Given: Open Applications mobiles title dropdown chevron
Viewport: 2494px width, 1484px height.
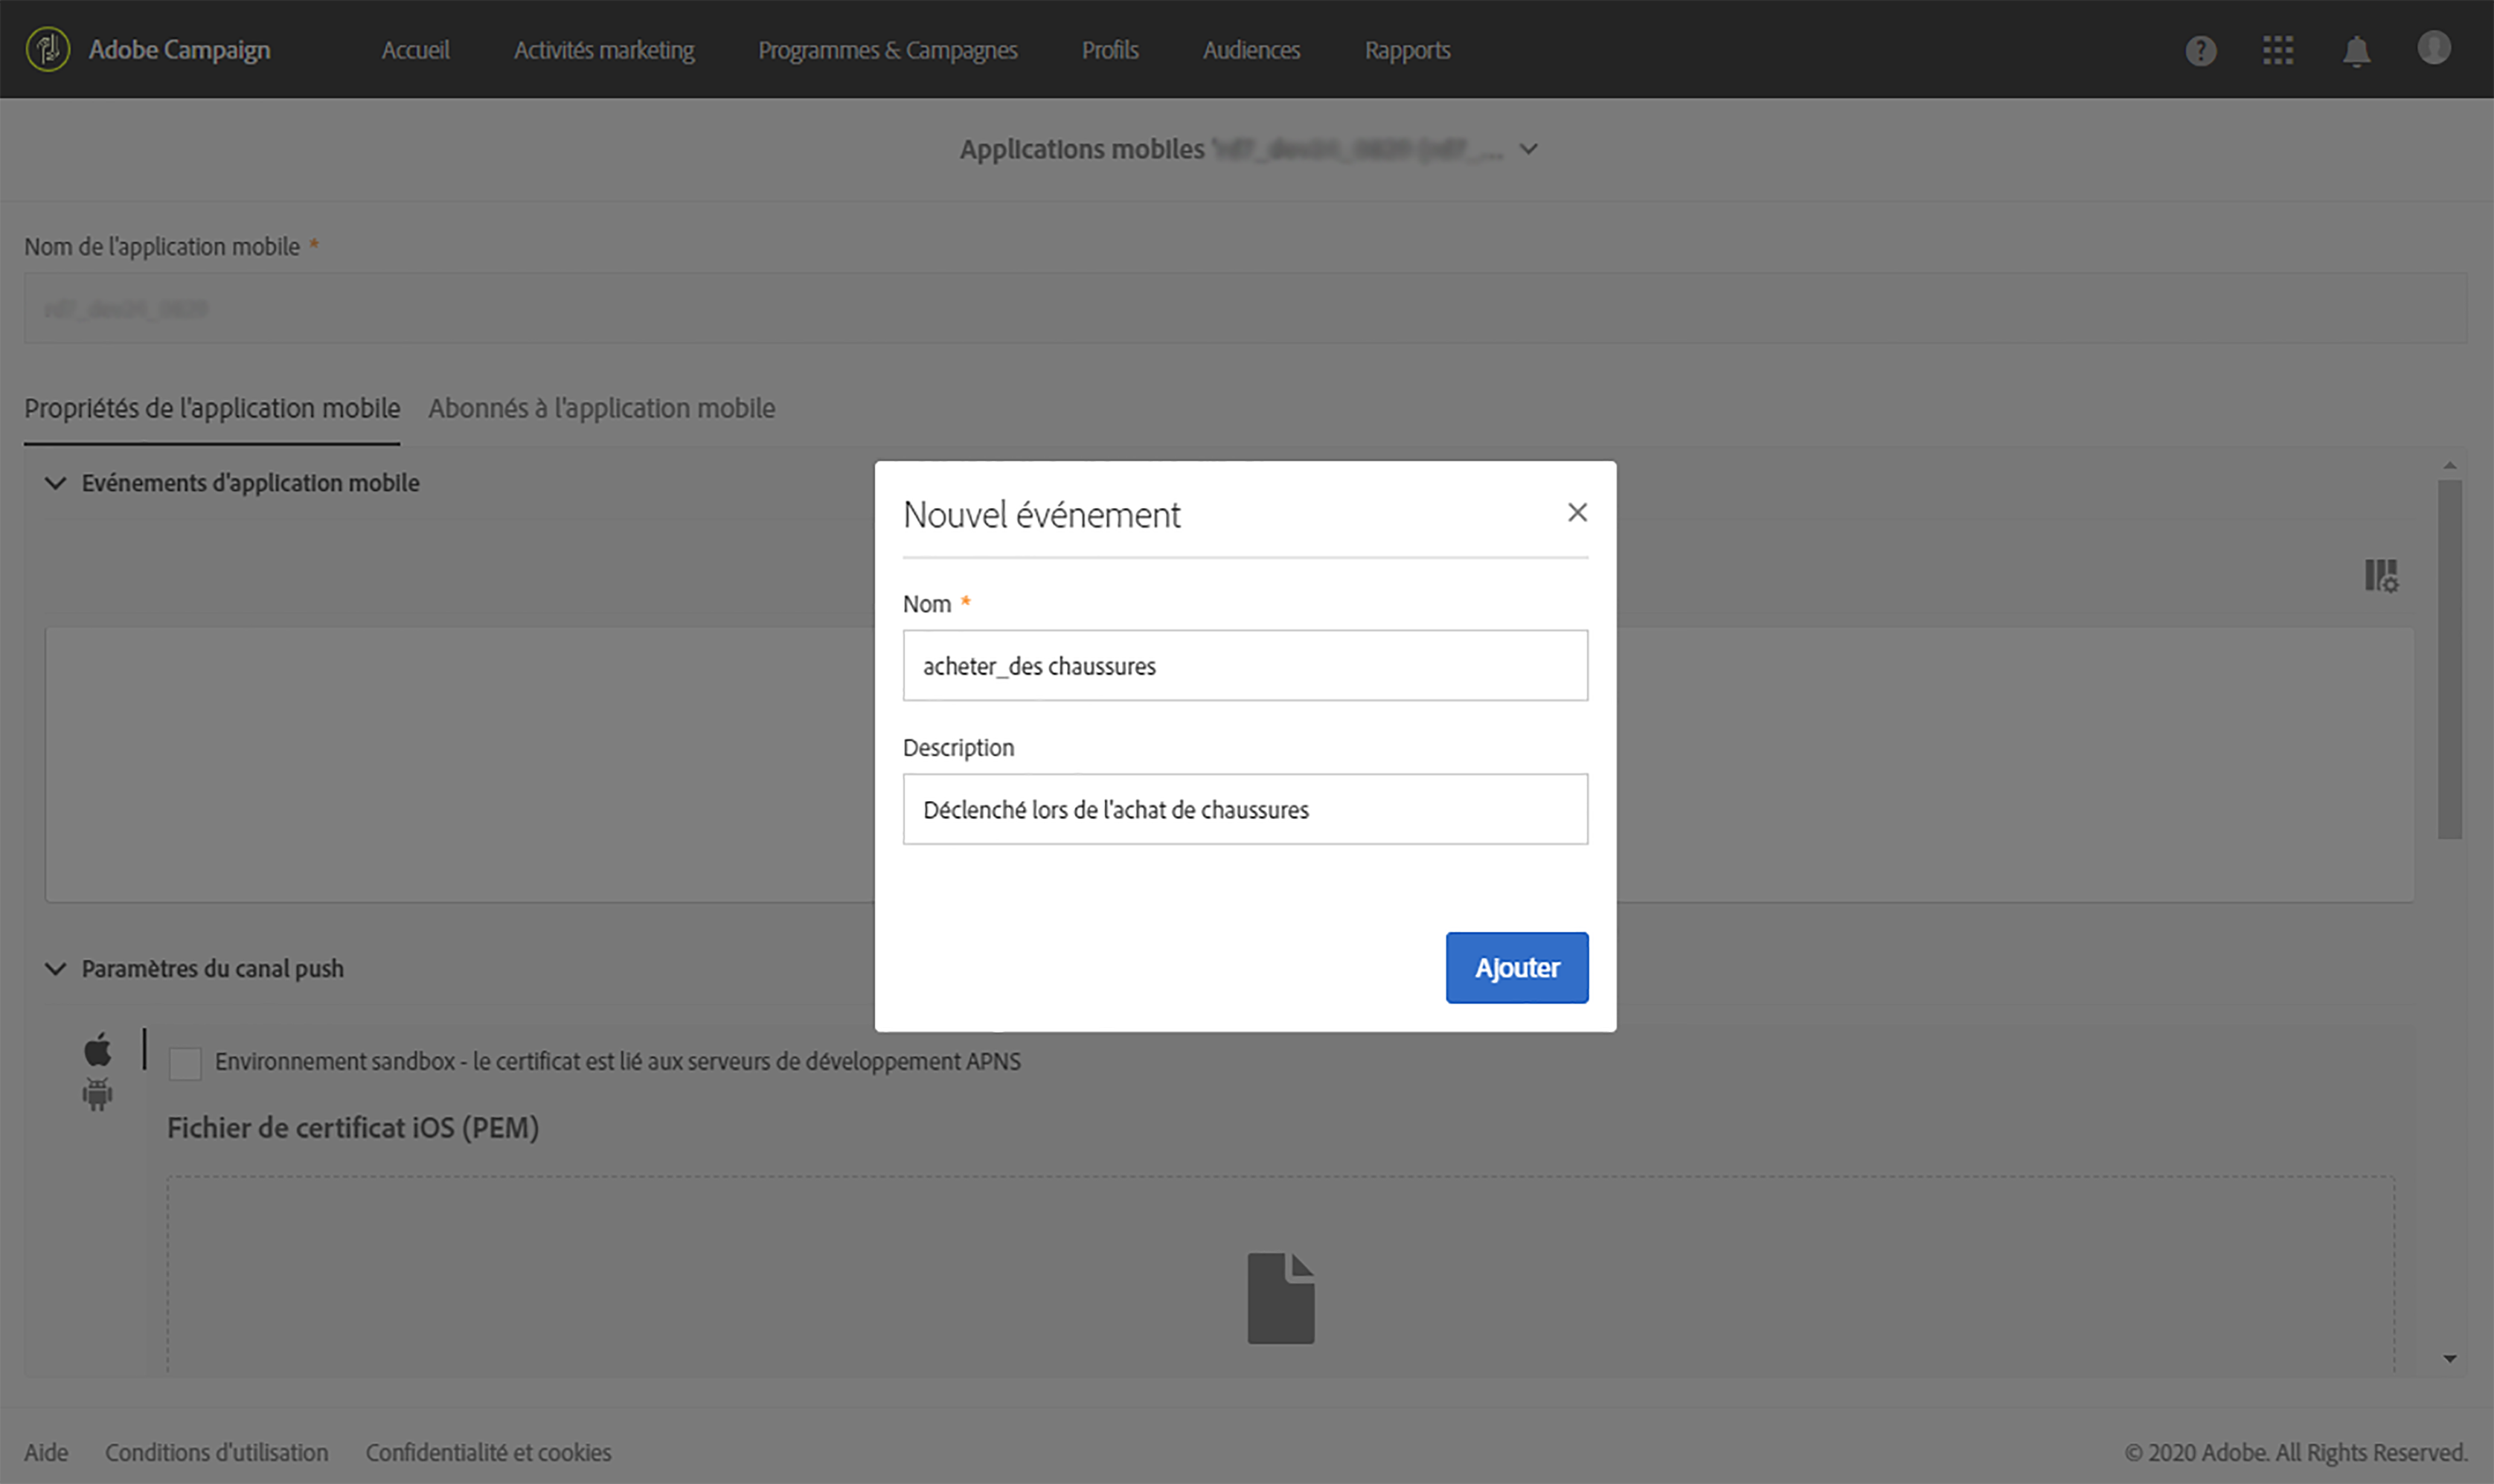Looking at the screenshot, I should 1528,149.
